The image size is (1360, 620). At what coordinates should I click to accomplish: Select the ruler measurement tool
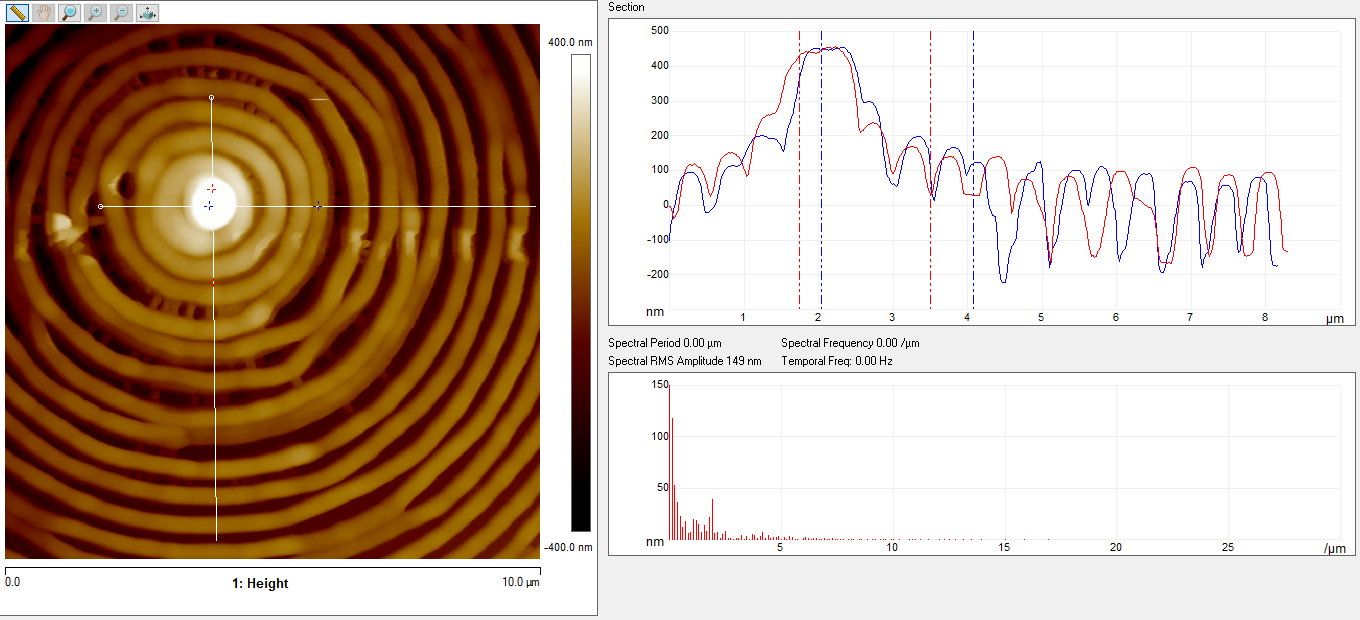pyautogui.click(x=17, y=13)
